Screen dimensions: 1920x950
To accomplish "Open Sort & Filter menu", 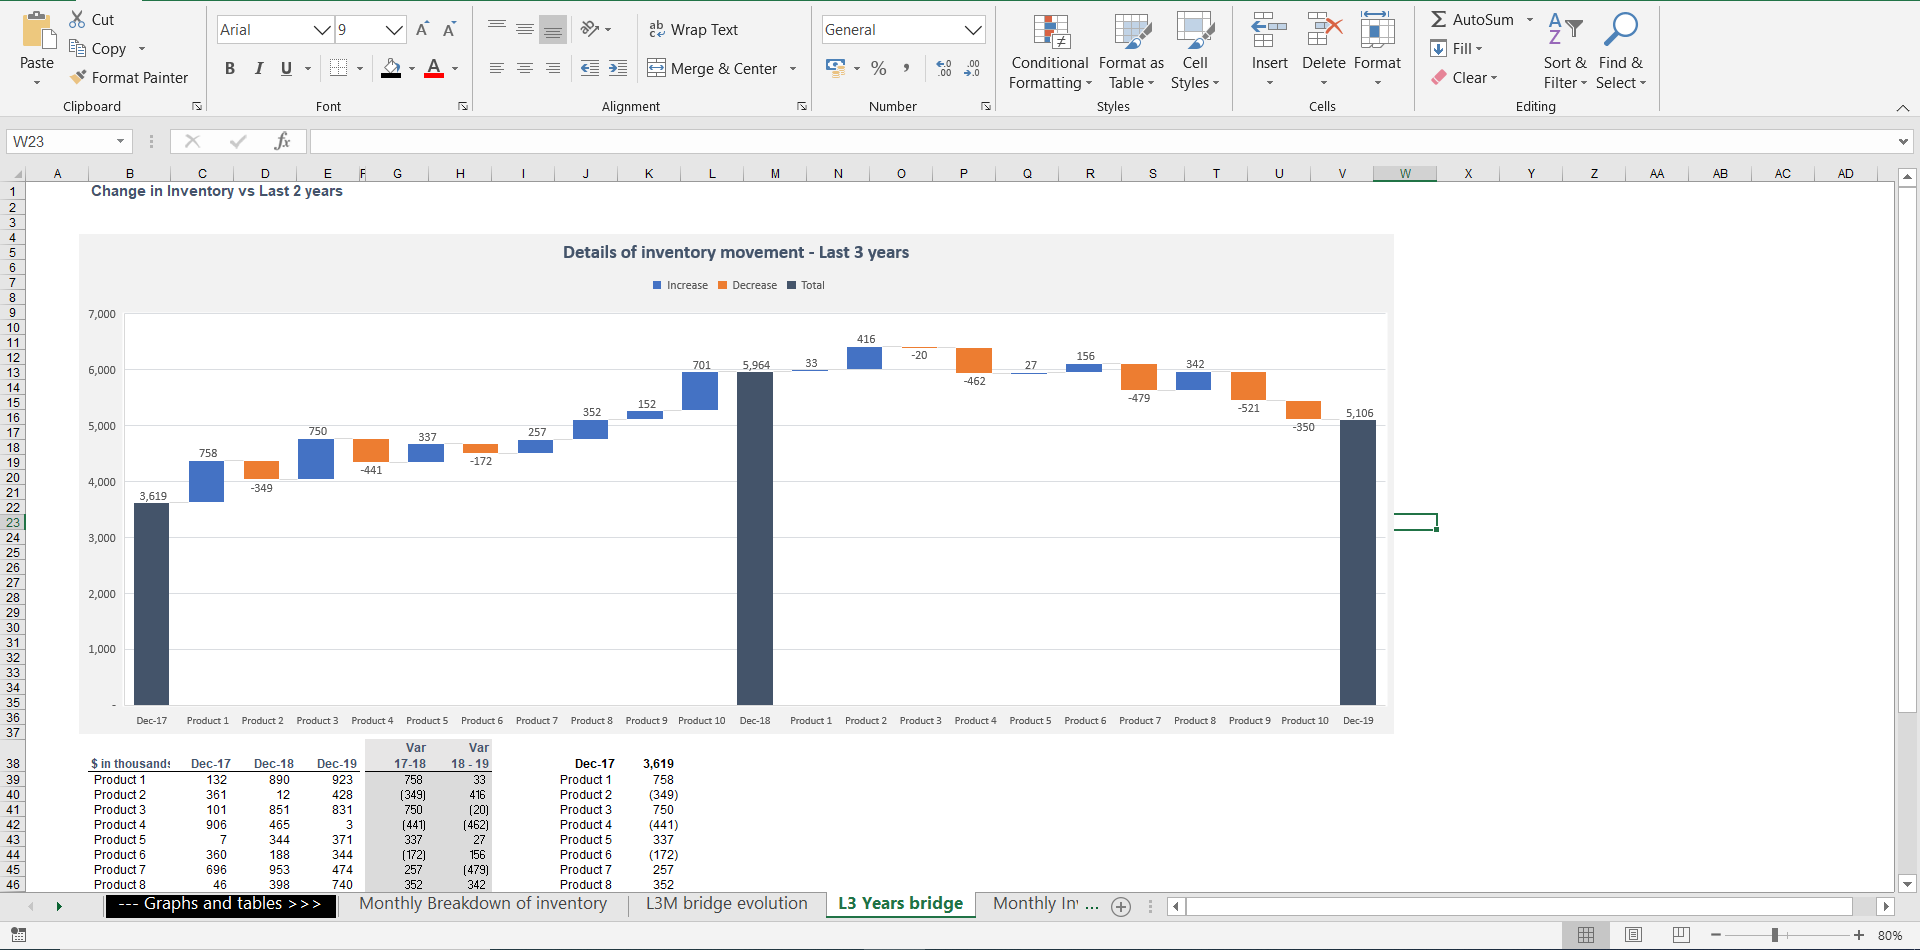I will pyautogui.click(x=1565, y=52).
